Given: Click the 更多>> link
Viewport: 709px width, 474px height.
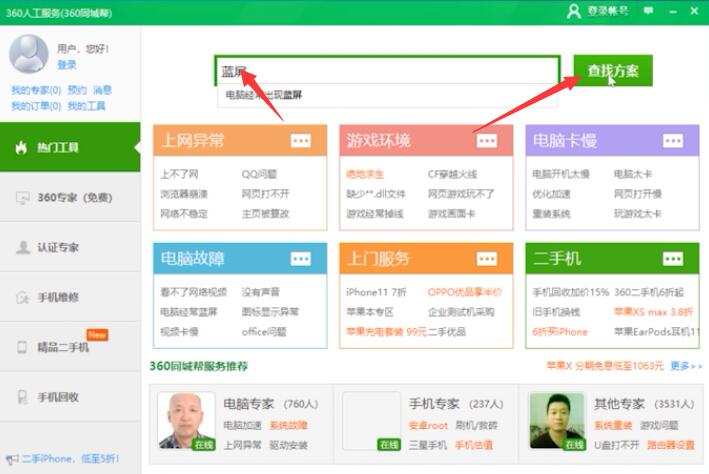Looking at the screenshot, I should [x=686, y=365].
